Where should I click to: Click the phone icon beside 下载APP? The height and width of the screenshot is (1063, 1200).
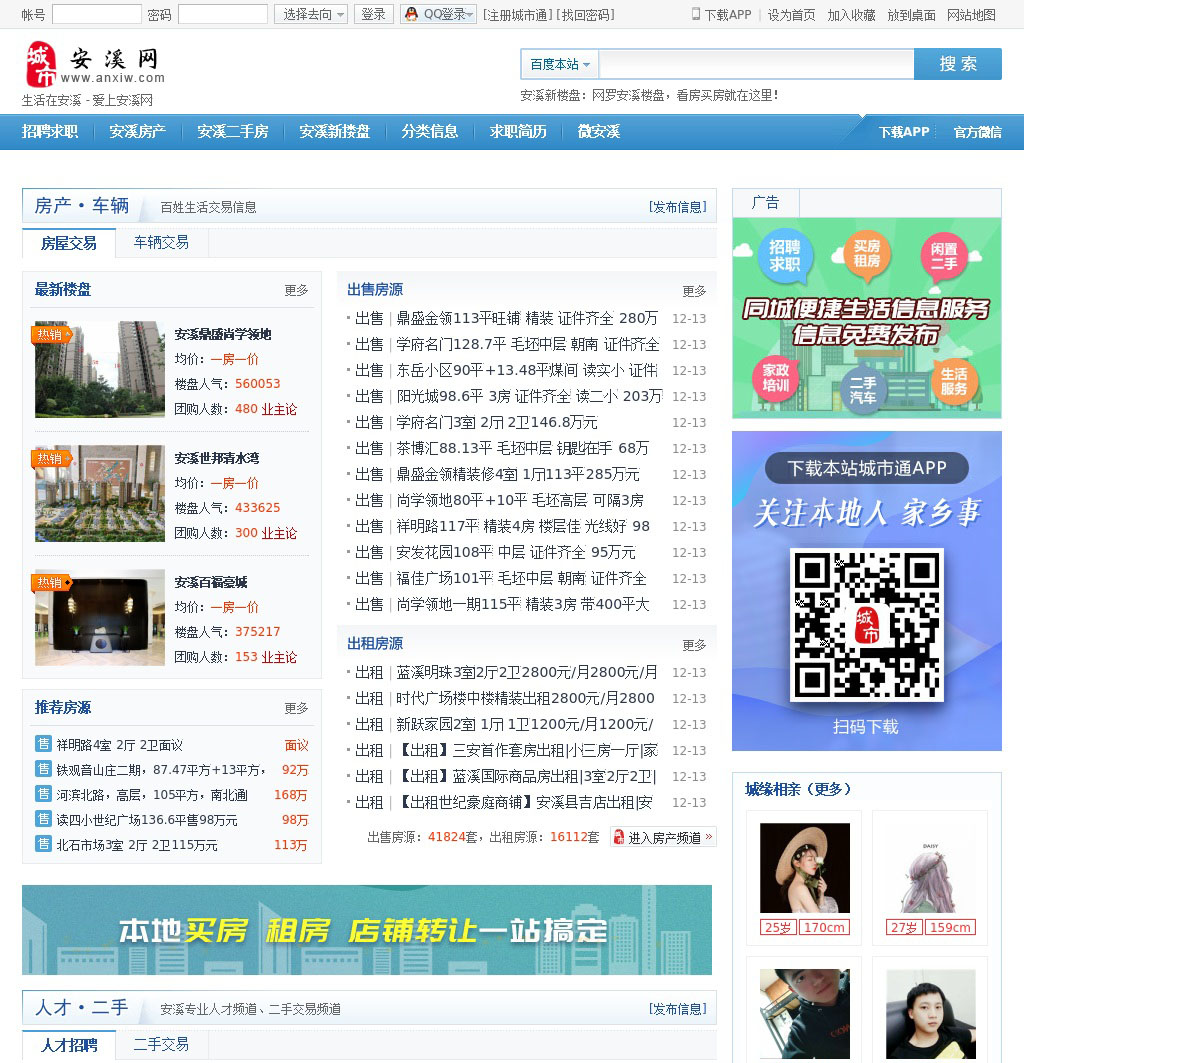pos(696,14)
